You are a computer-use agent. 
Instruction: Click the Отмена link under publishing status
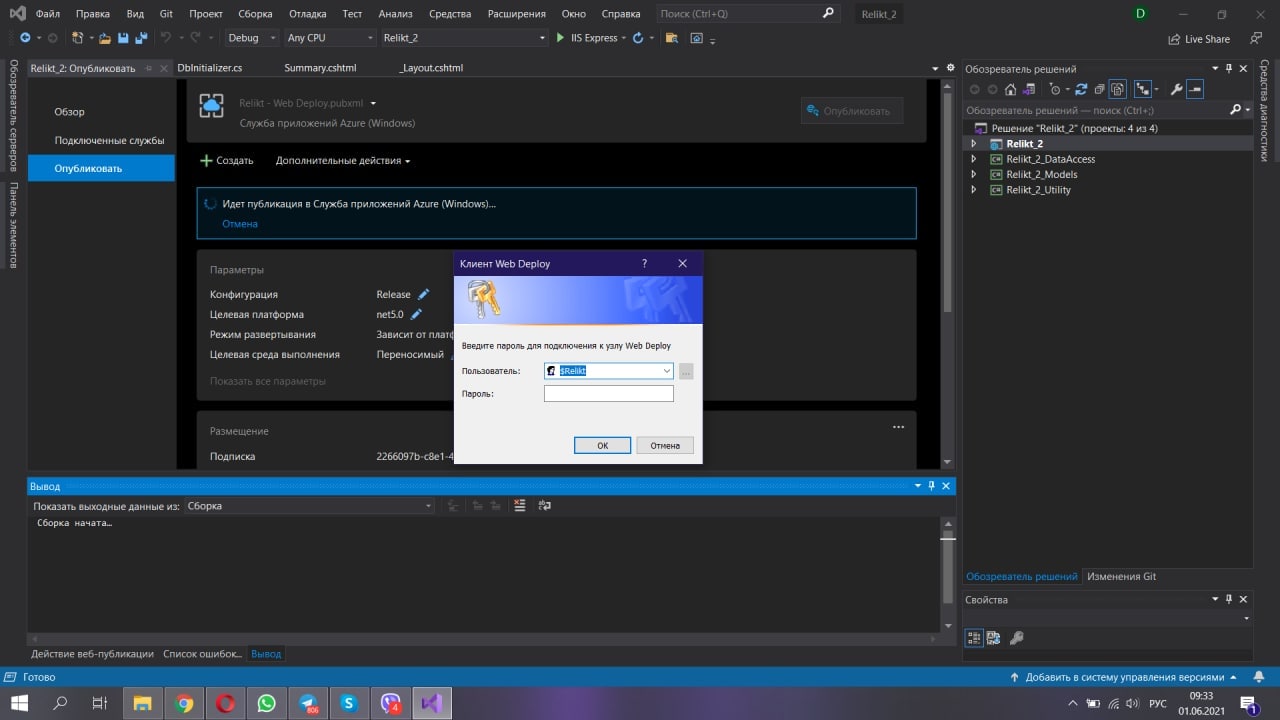[x=240, y=224]
